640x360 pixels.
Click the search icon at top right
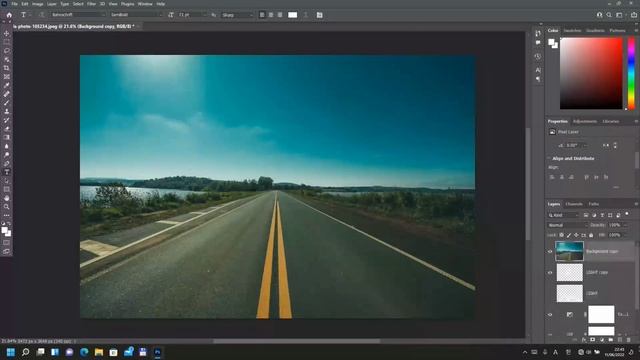609,15
